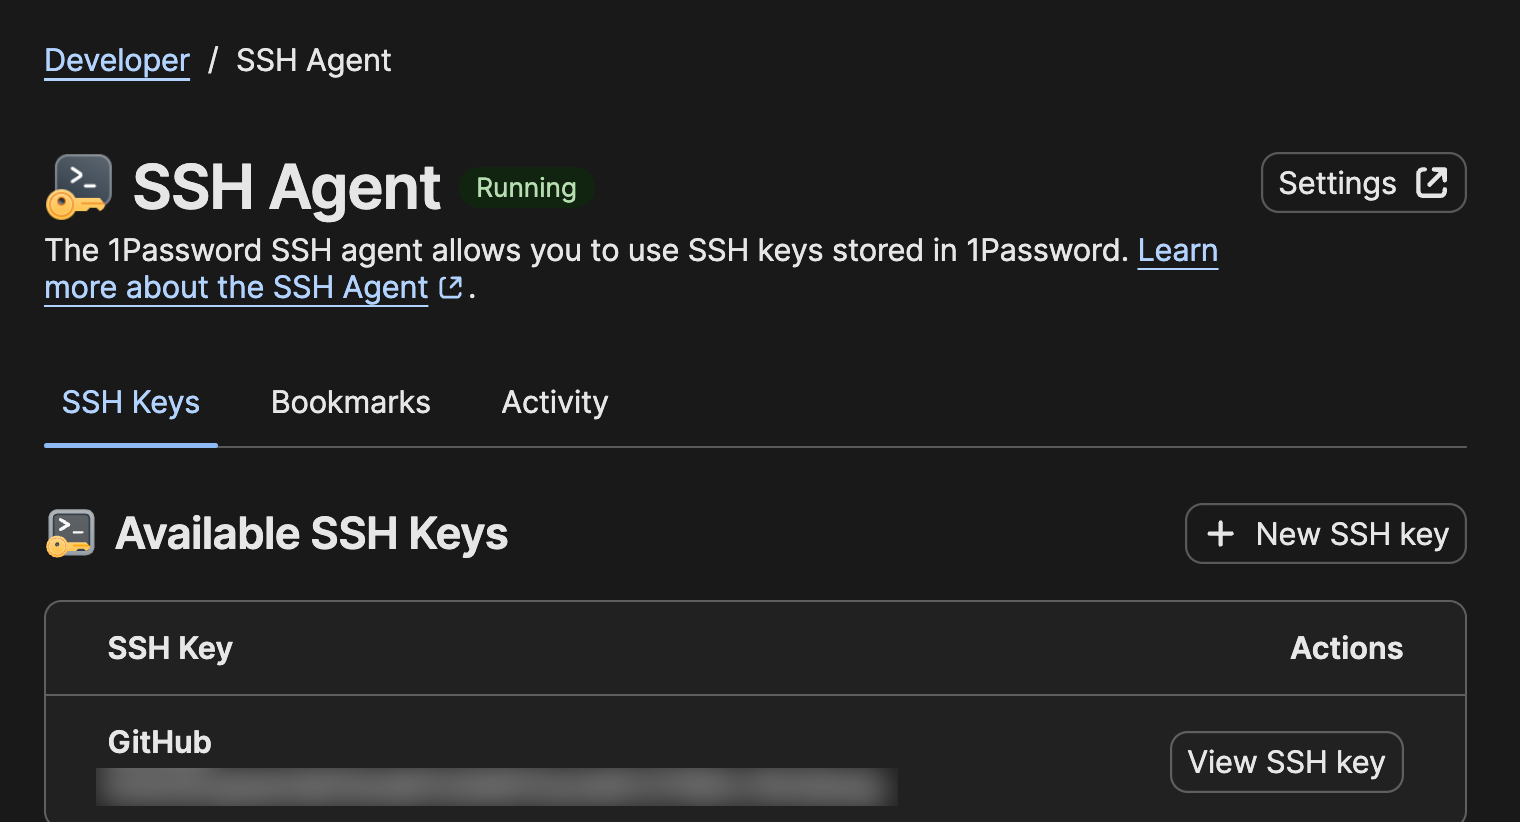Click the blurred GitHub key fingerprint
Viewport: 1520px width, 822px height.
point(496,787)
